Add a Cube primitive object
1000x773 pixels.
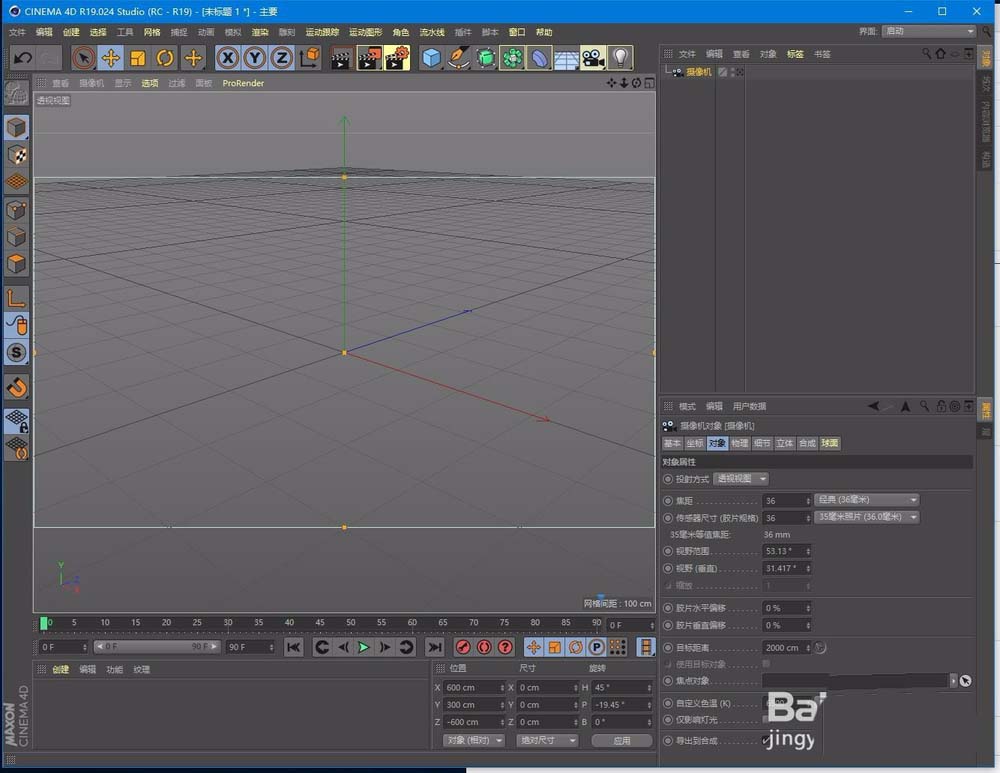coord(431,58)
